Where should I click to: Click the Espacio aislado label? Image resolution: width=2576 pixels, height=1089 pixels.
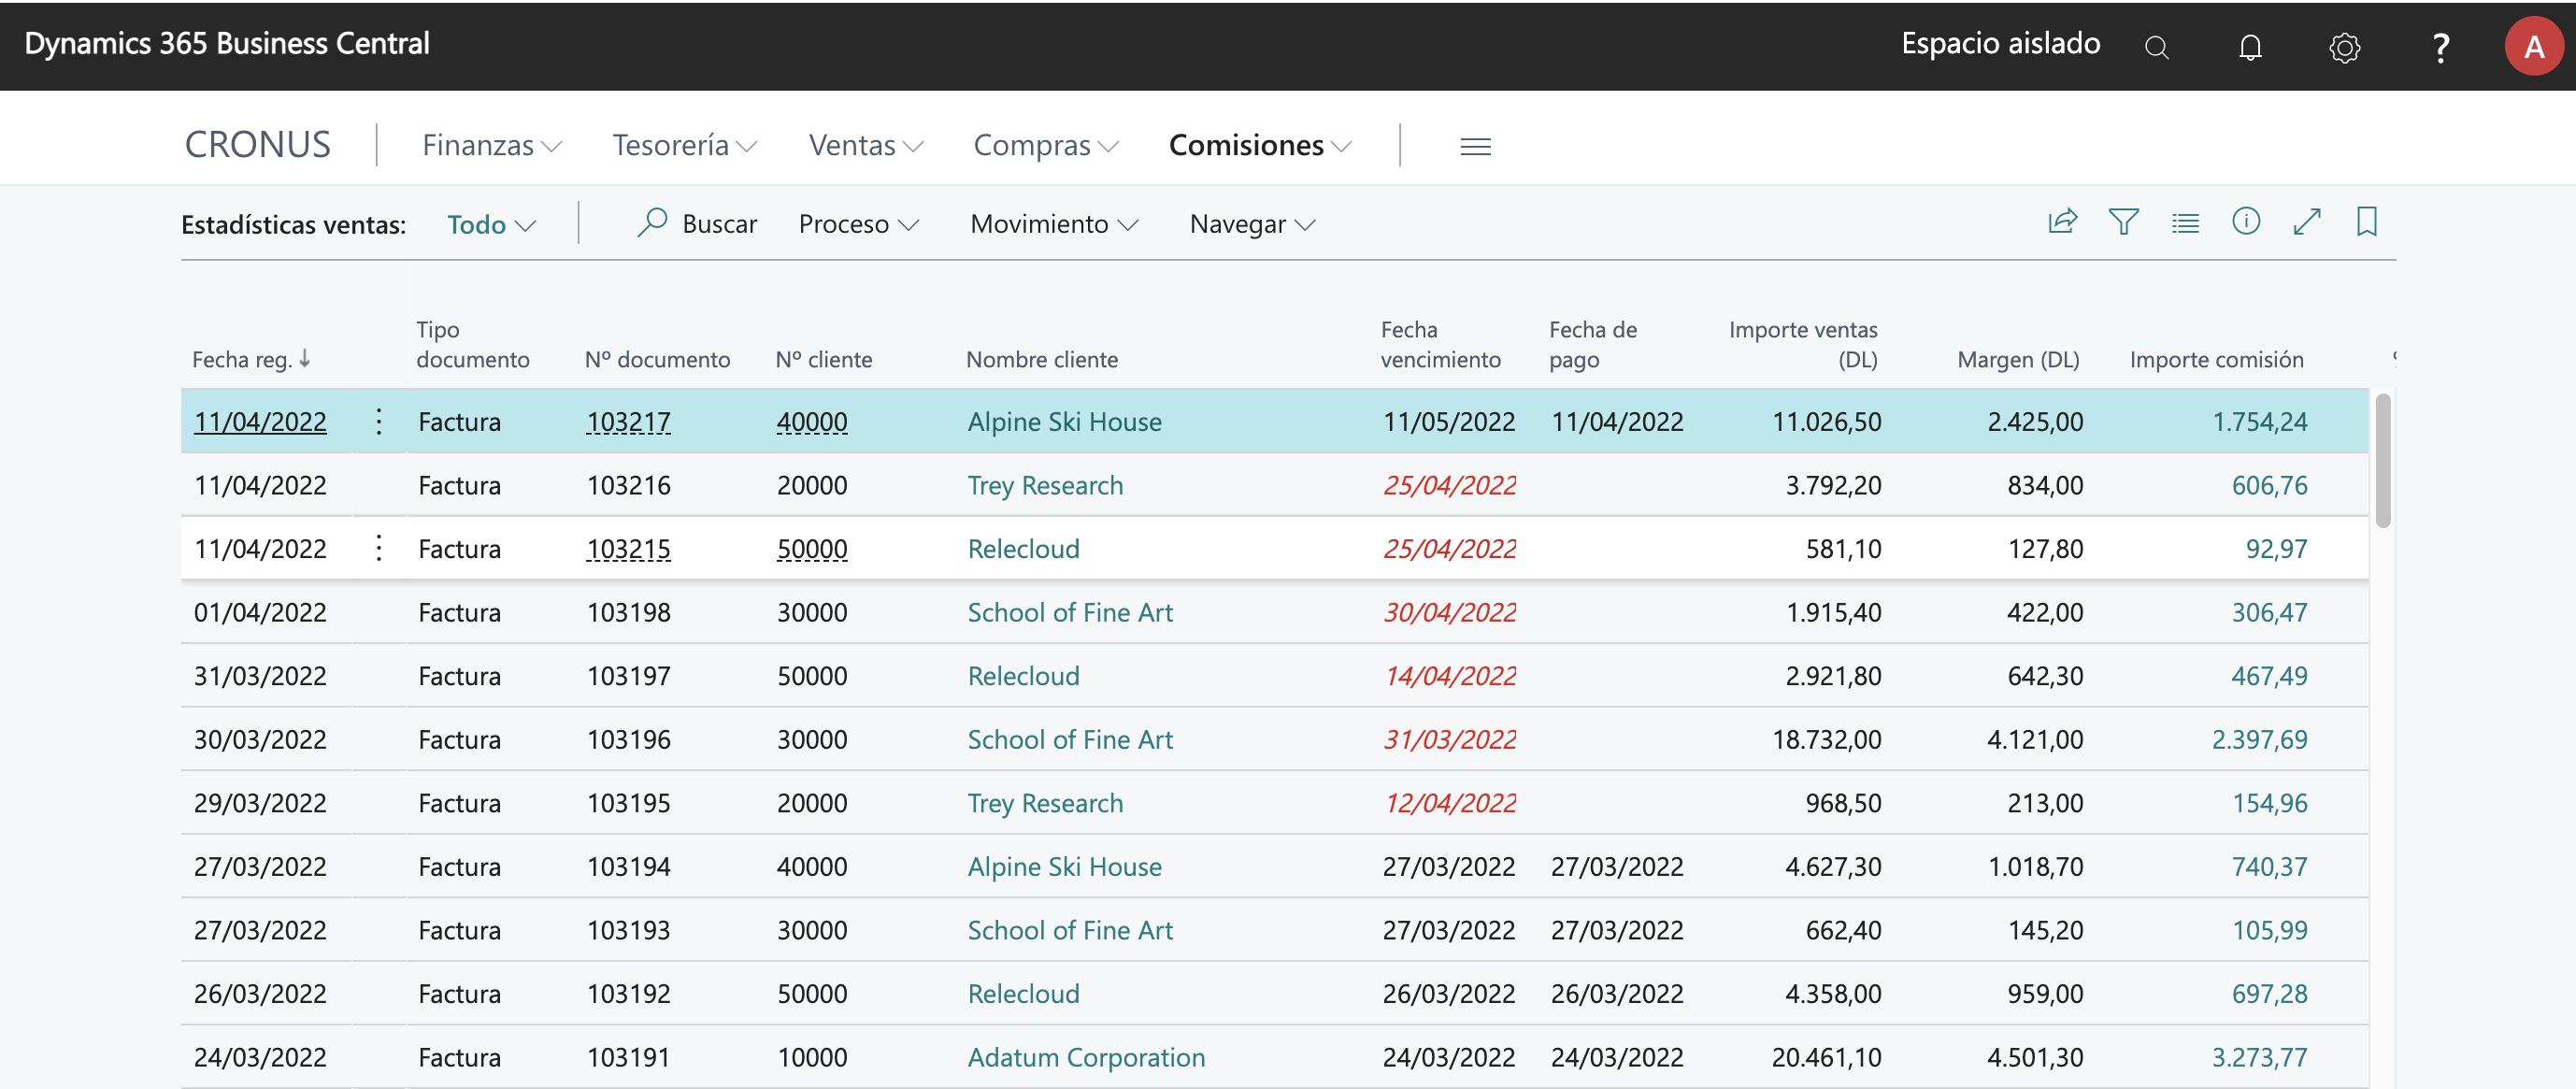[1999, 43]
